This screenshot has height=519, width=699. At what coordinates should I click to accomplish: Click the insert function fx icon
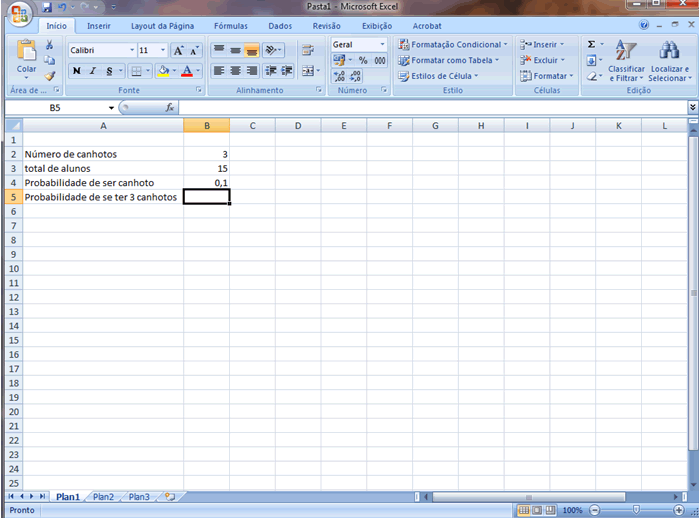(170, 107)
